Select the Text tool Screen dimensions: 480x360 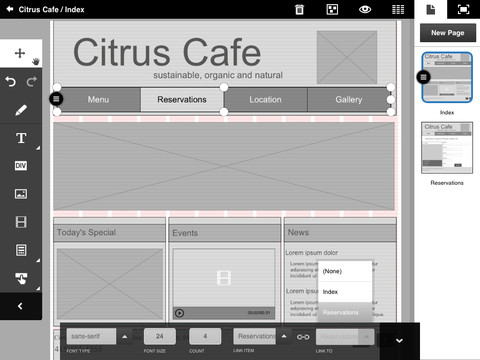(21, 138)
